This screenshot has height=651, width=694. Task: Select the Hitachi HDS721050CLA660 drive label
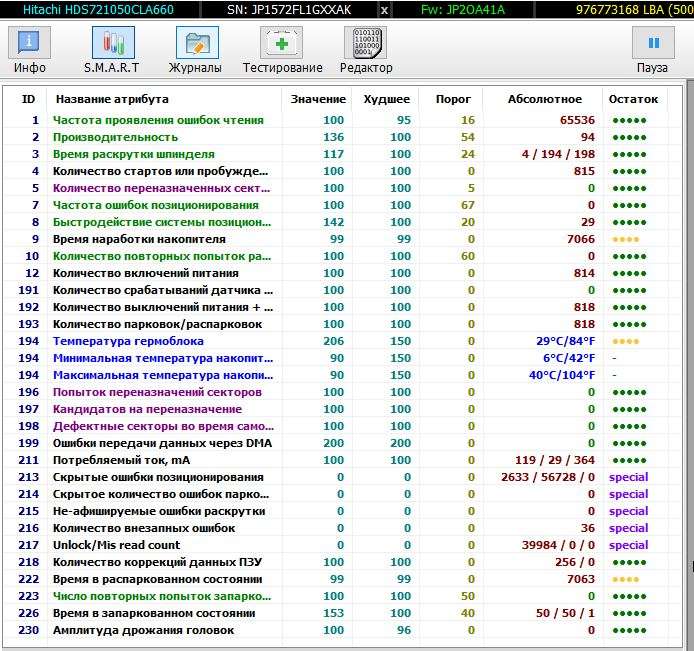click(x=98, y=10)
